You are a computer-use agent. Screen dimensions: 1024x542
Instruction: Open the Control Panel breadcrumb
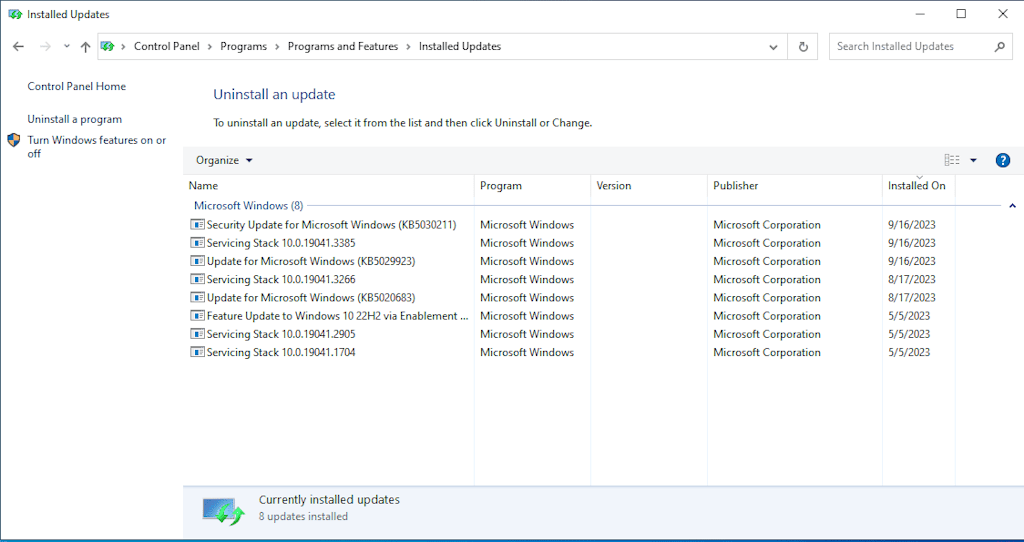tap(167, 46)
